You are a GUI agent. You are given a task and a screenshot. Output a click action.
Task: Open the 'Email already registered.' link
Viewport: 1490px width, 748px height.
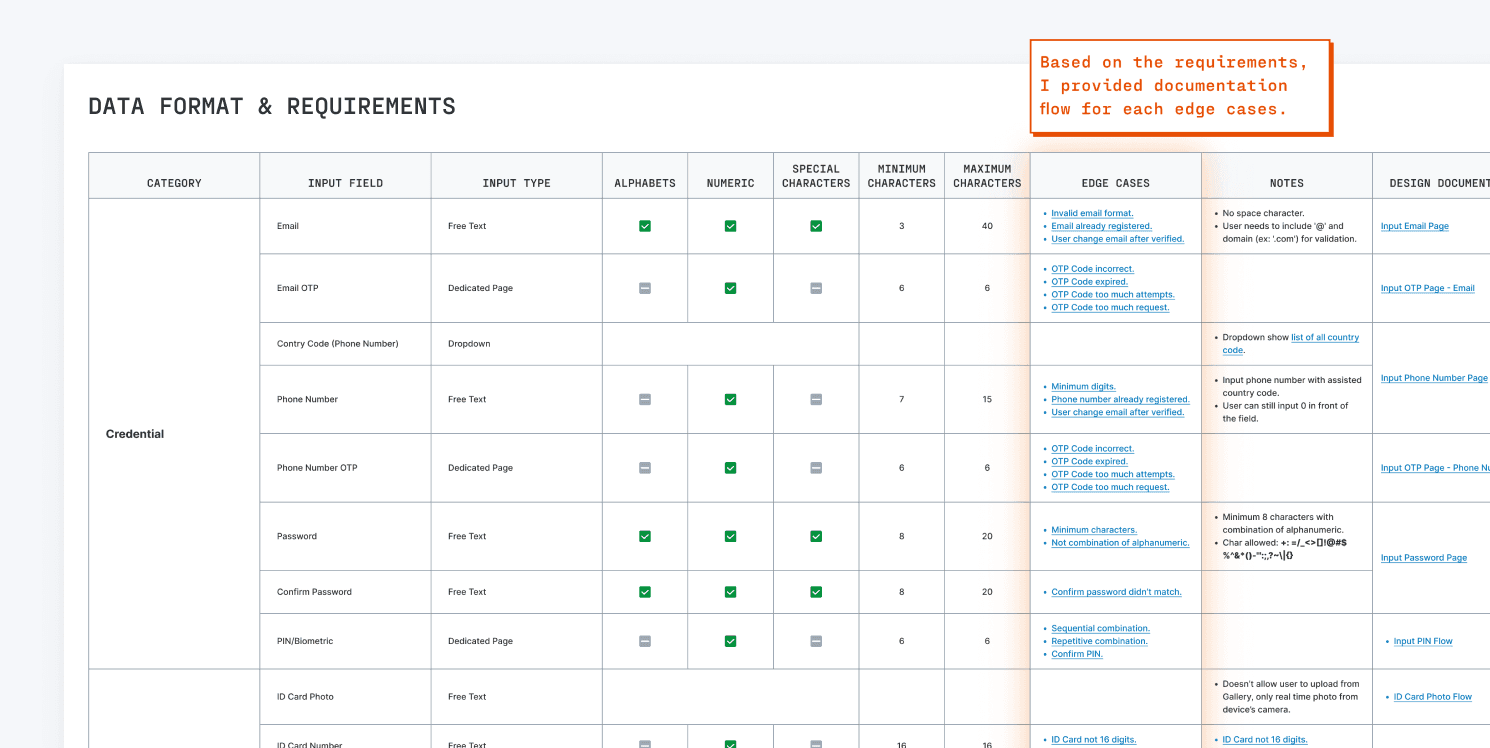(x=1101, y=226)
